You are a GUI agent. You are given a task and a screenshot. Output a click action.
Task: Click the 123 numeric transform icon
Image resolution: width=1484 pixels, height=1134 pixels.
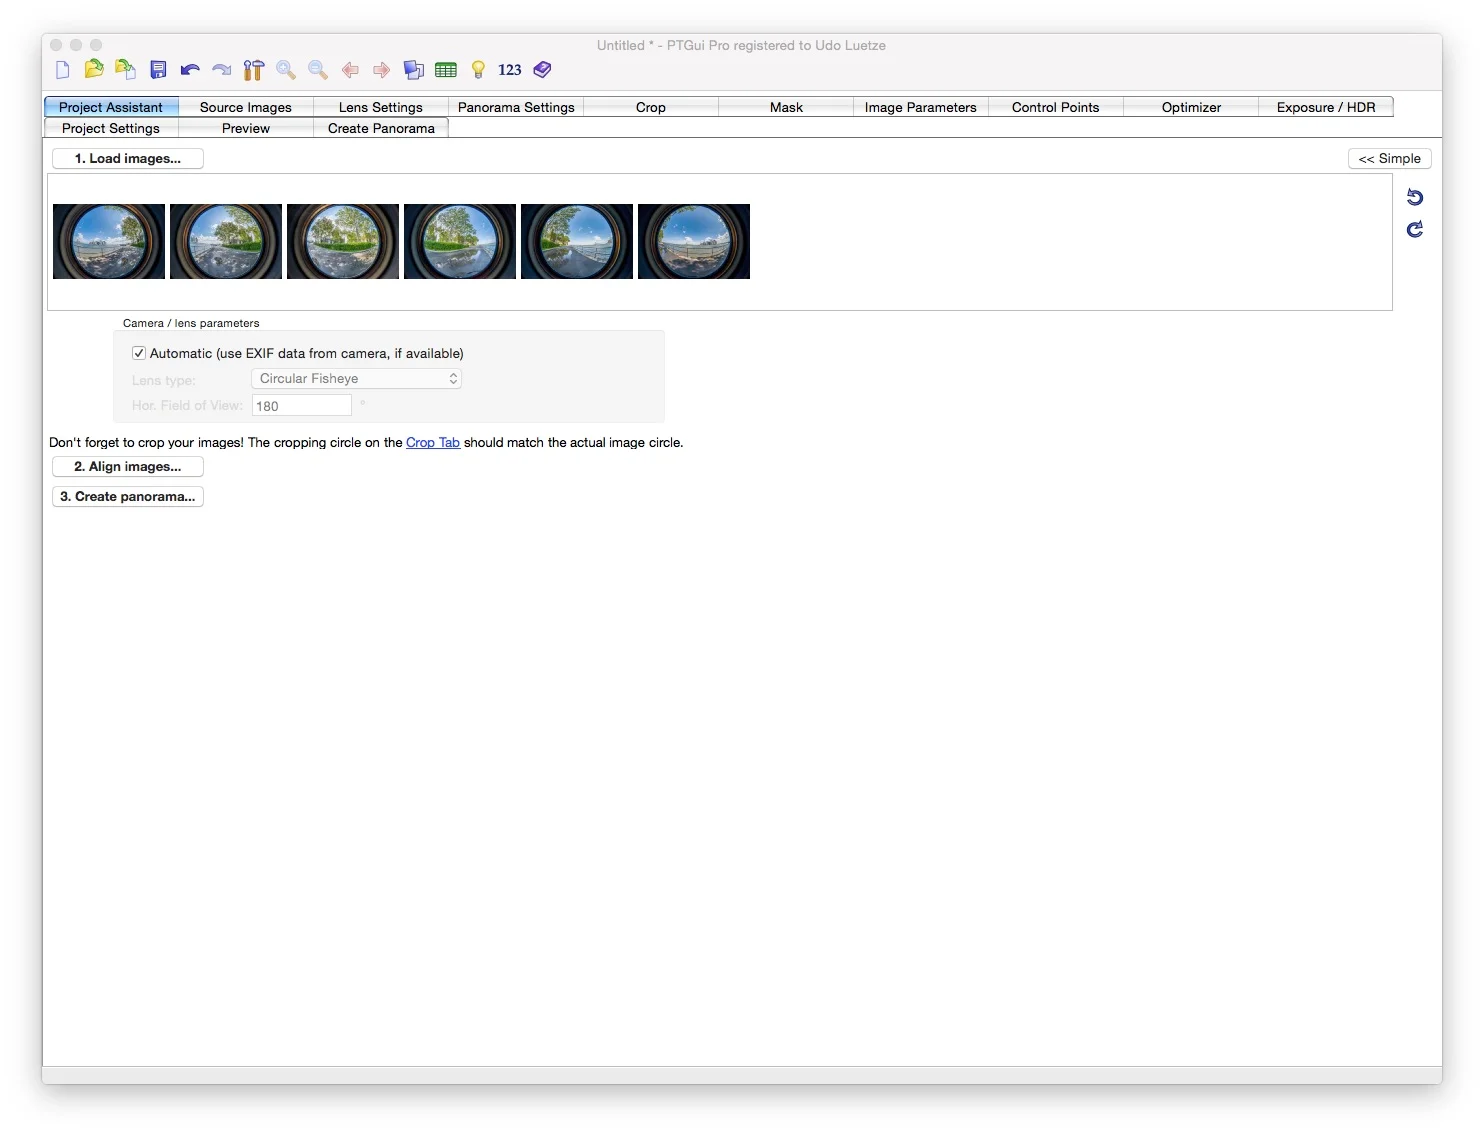pyautogui.click(x=510, y=70)
